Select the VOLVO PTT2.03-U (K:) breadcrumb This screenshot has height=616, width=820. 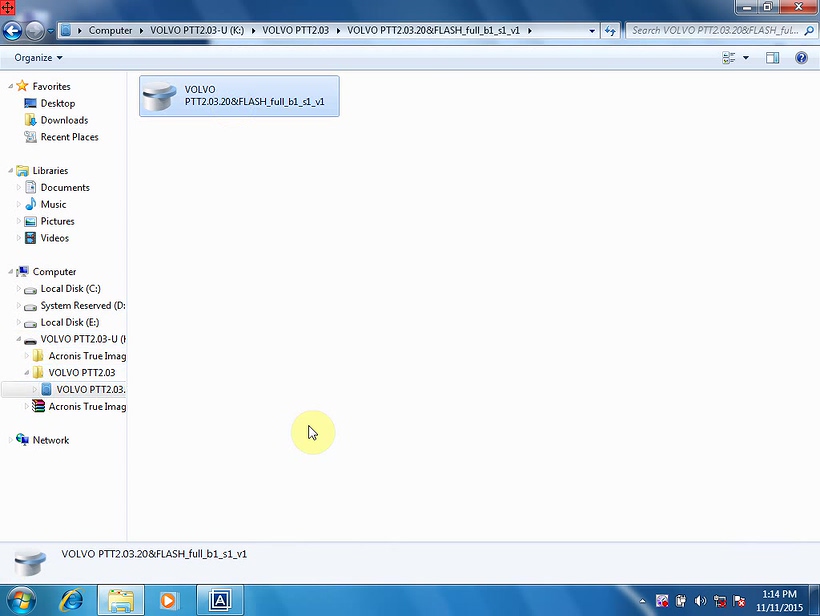tap(197, 30)
